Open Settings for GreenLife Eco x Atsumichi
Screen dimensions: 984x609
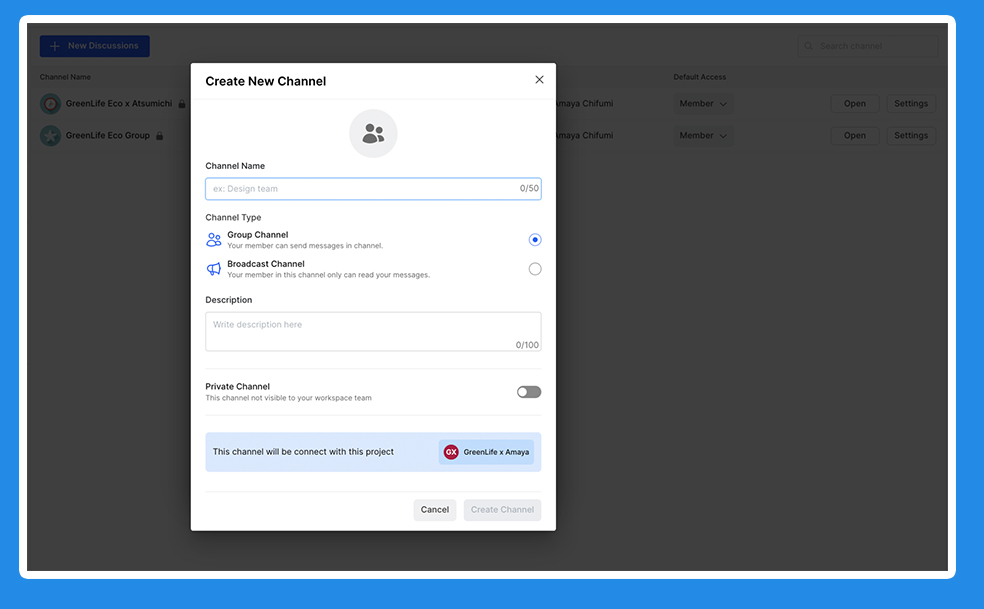(911, 104)
